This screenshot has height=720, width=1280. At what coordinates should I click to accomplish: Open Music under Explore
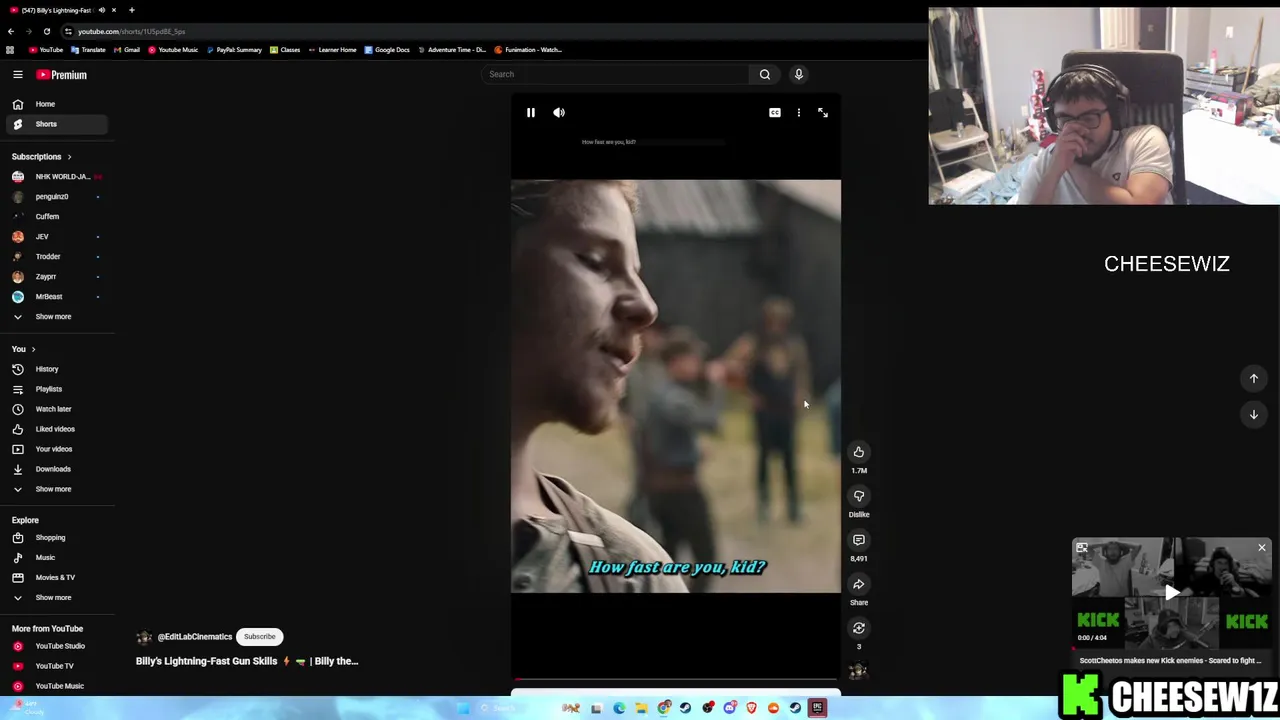pos(57,558)
